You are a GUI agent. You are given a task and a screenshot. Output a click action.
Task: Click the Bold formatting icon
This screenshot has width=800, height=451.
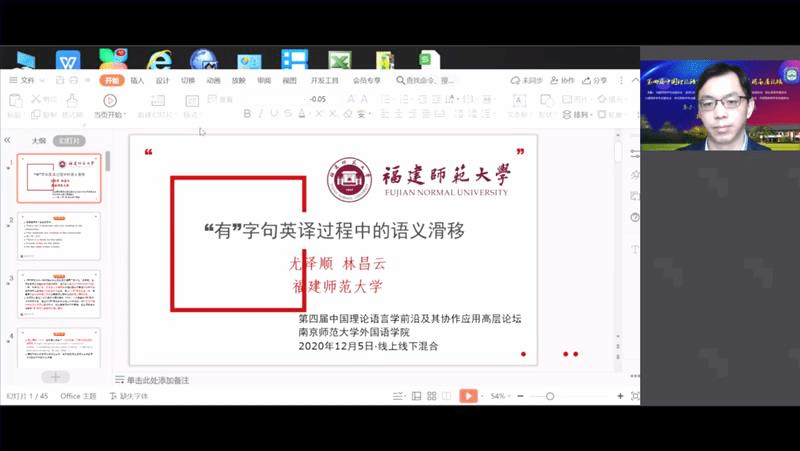pyautogui.click(x=247, y=114)
